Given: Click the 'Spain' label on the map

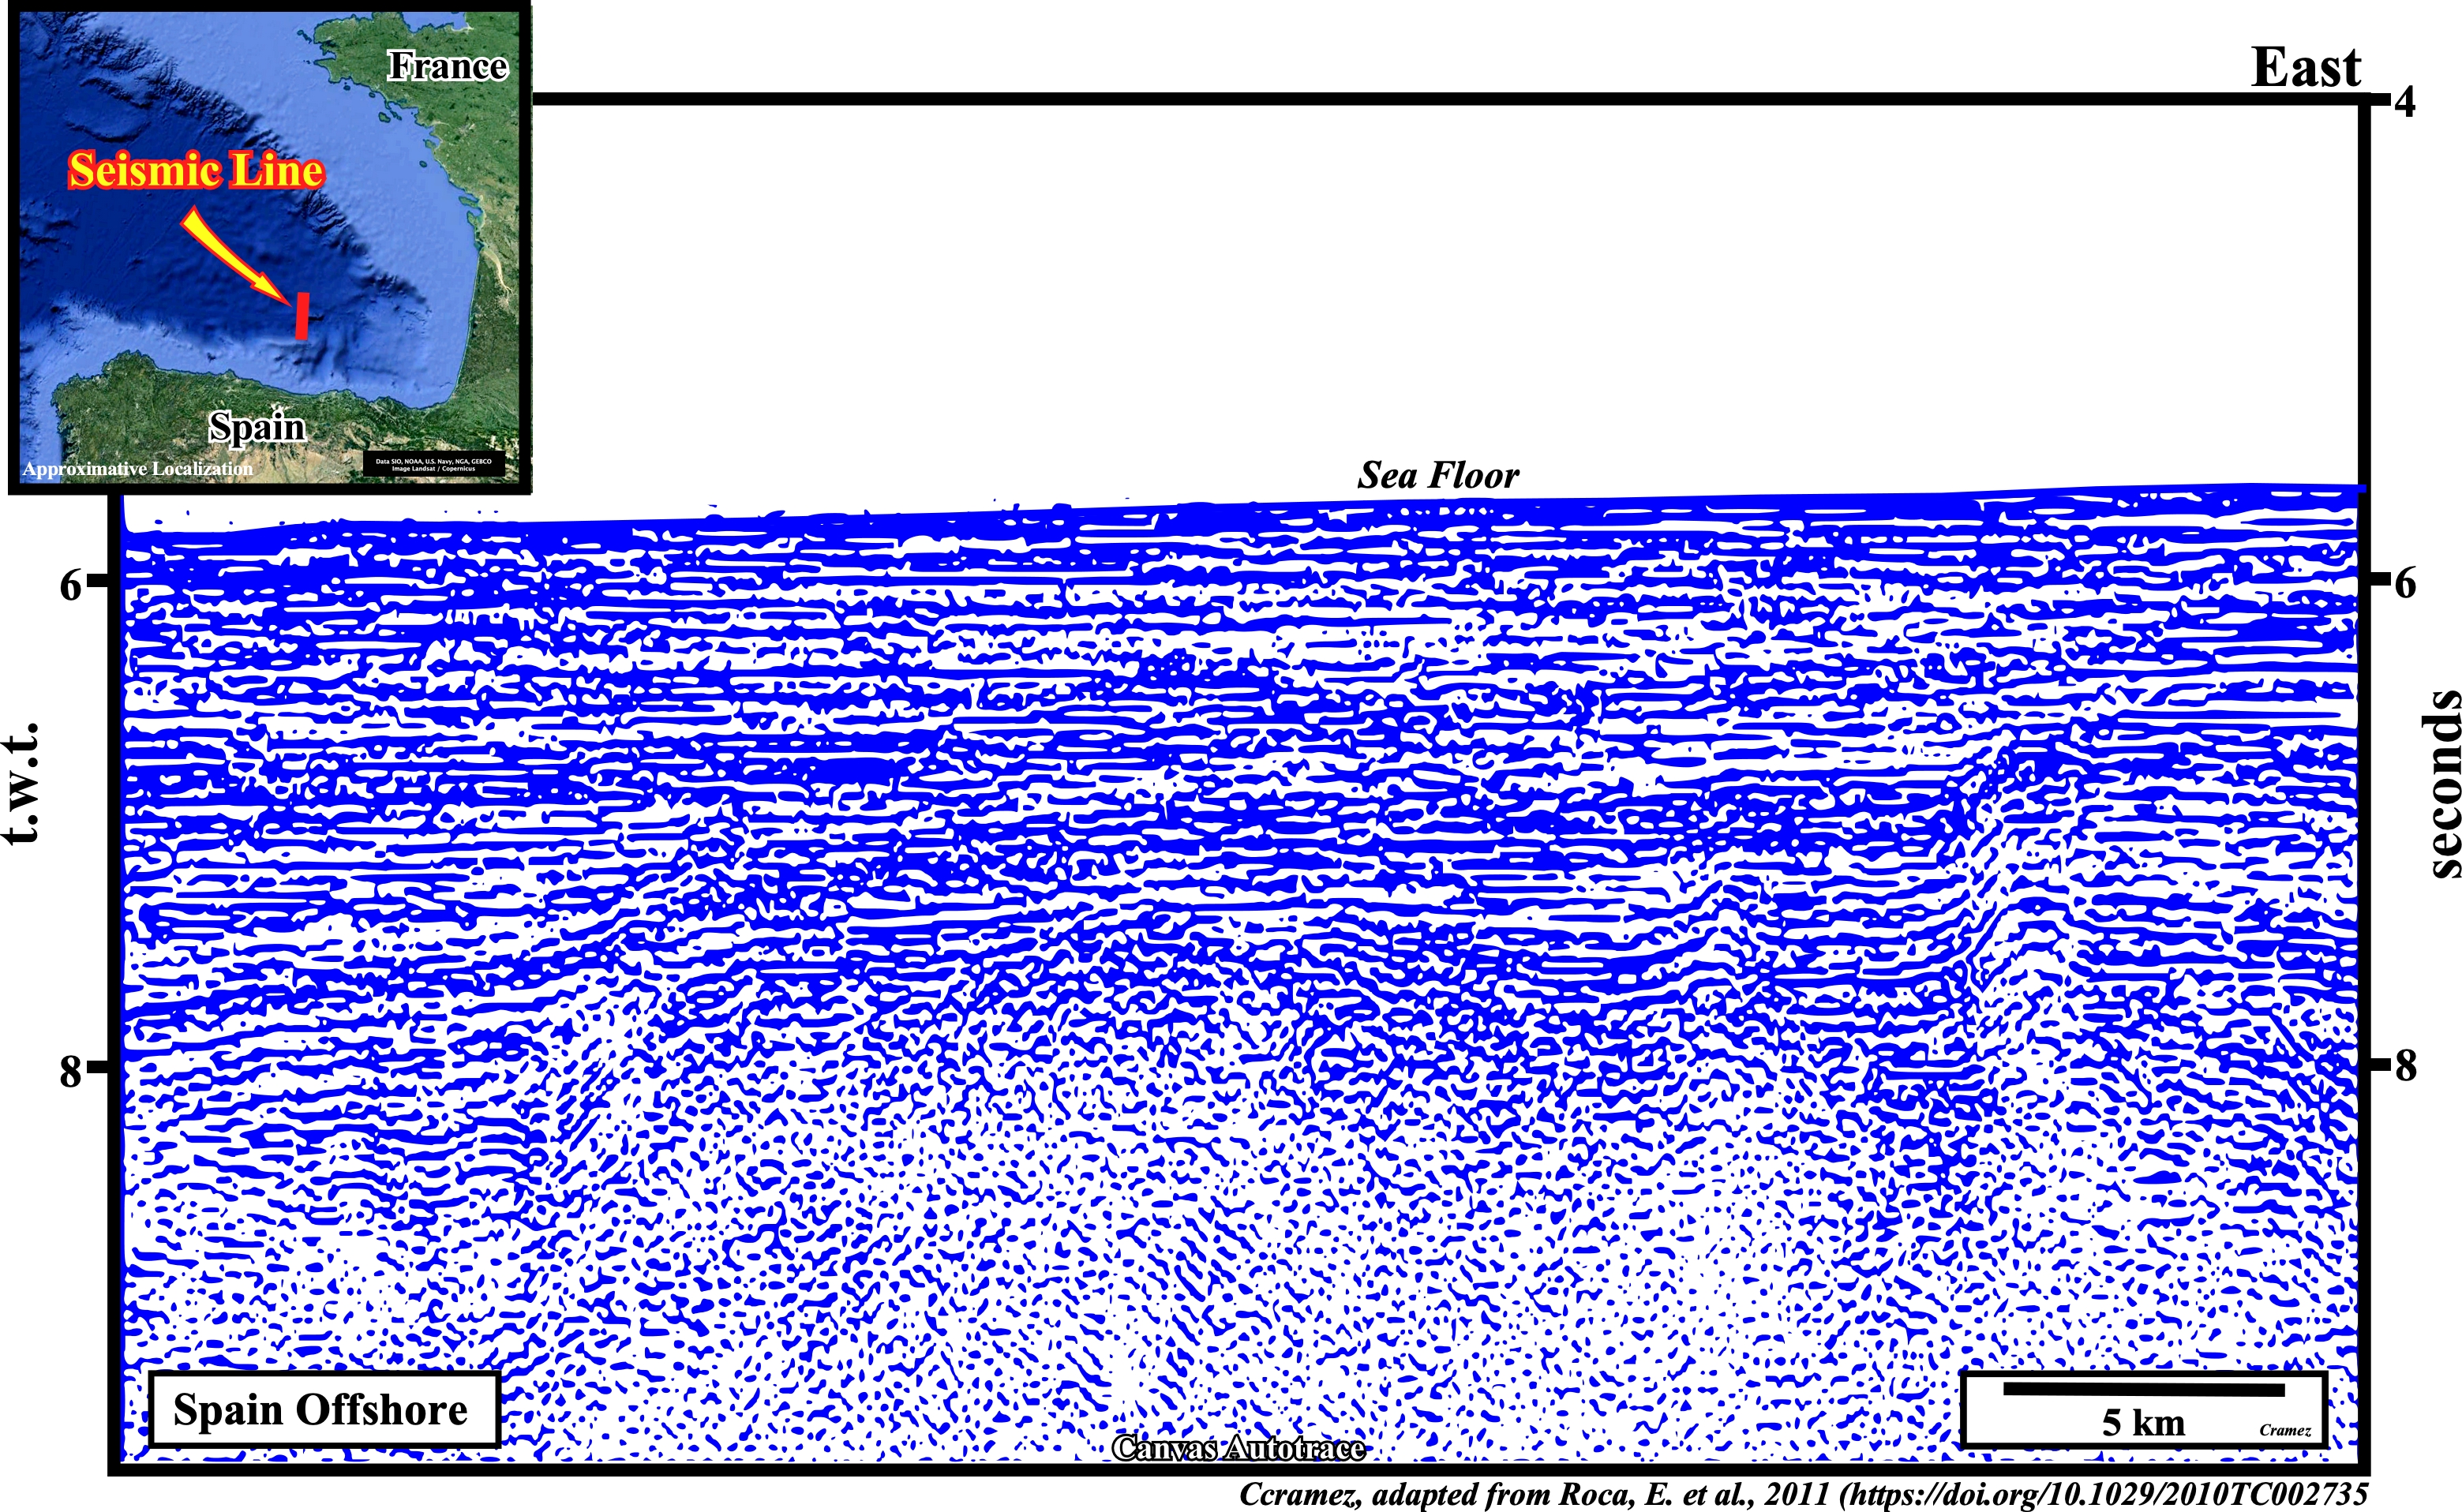Looking at the screenshot, I should pyautogui.click(x=257, y=427).
